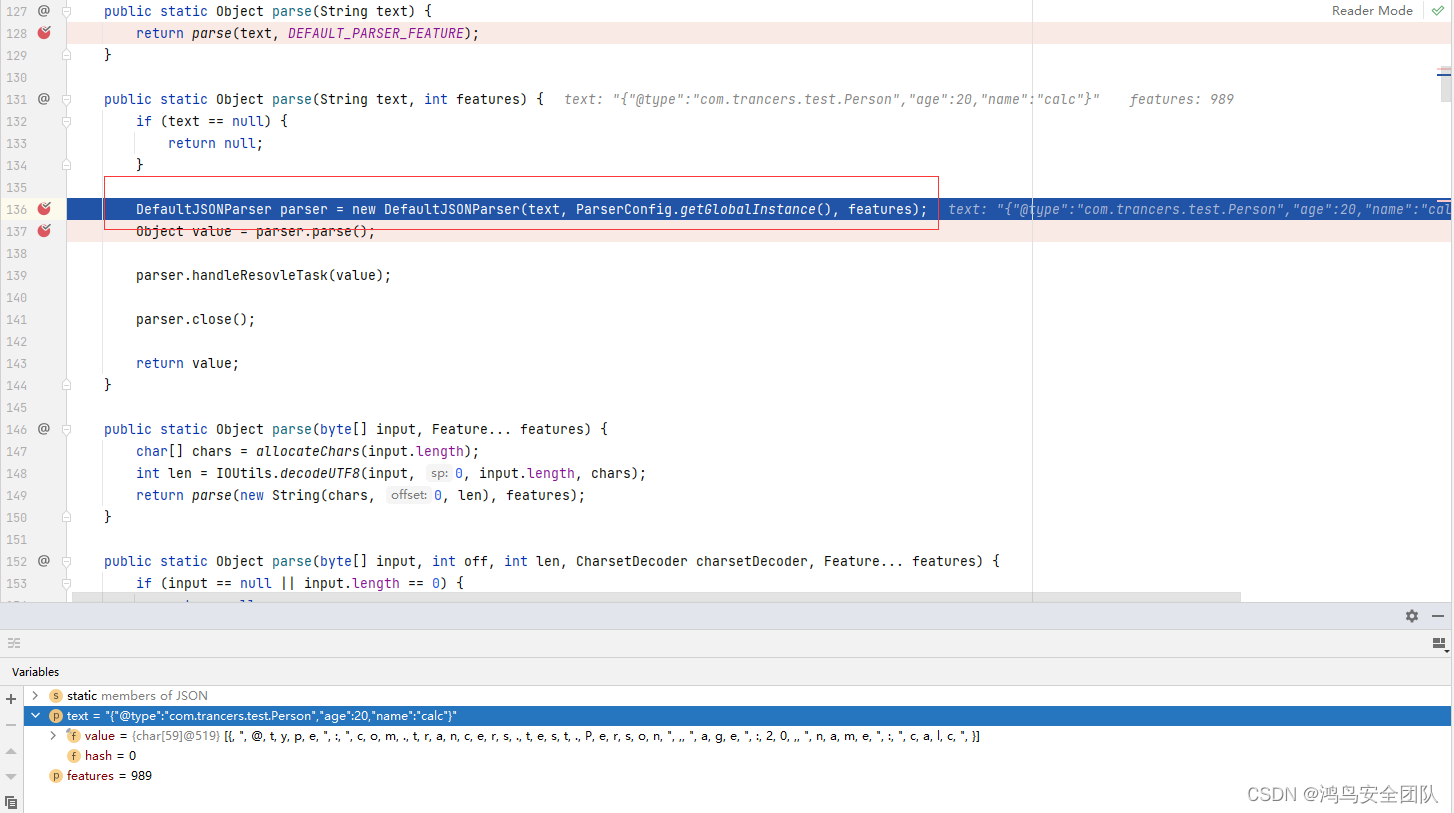Expand static members of JSON node
This screenshot has height=813, width=1454.
[x=36, y=696]
